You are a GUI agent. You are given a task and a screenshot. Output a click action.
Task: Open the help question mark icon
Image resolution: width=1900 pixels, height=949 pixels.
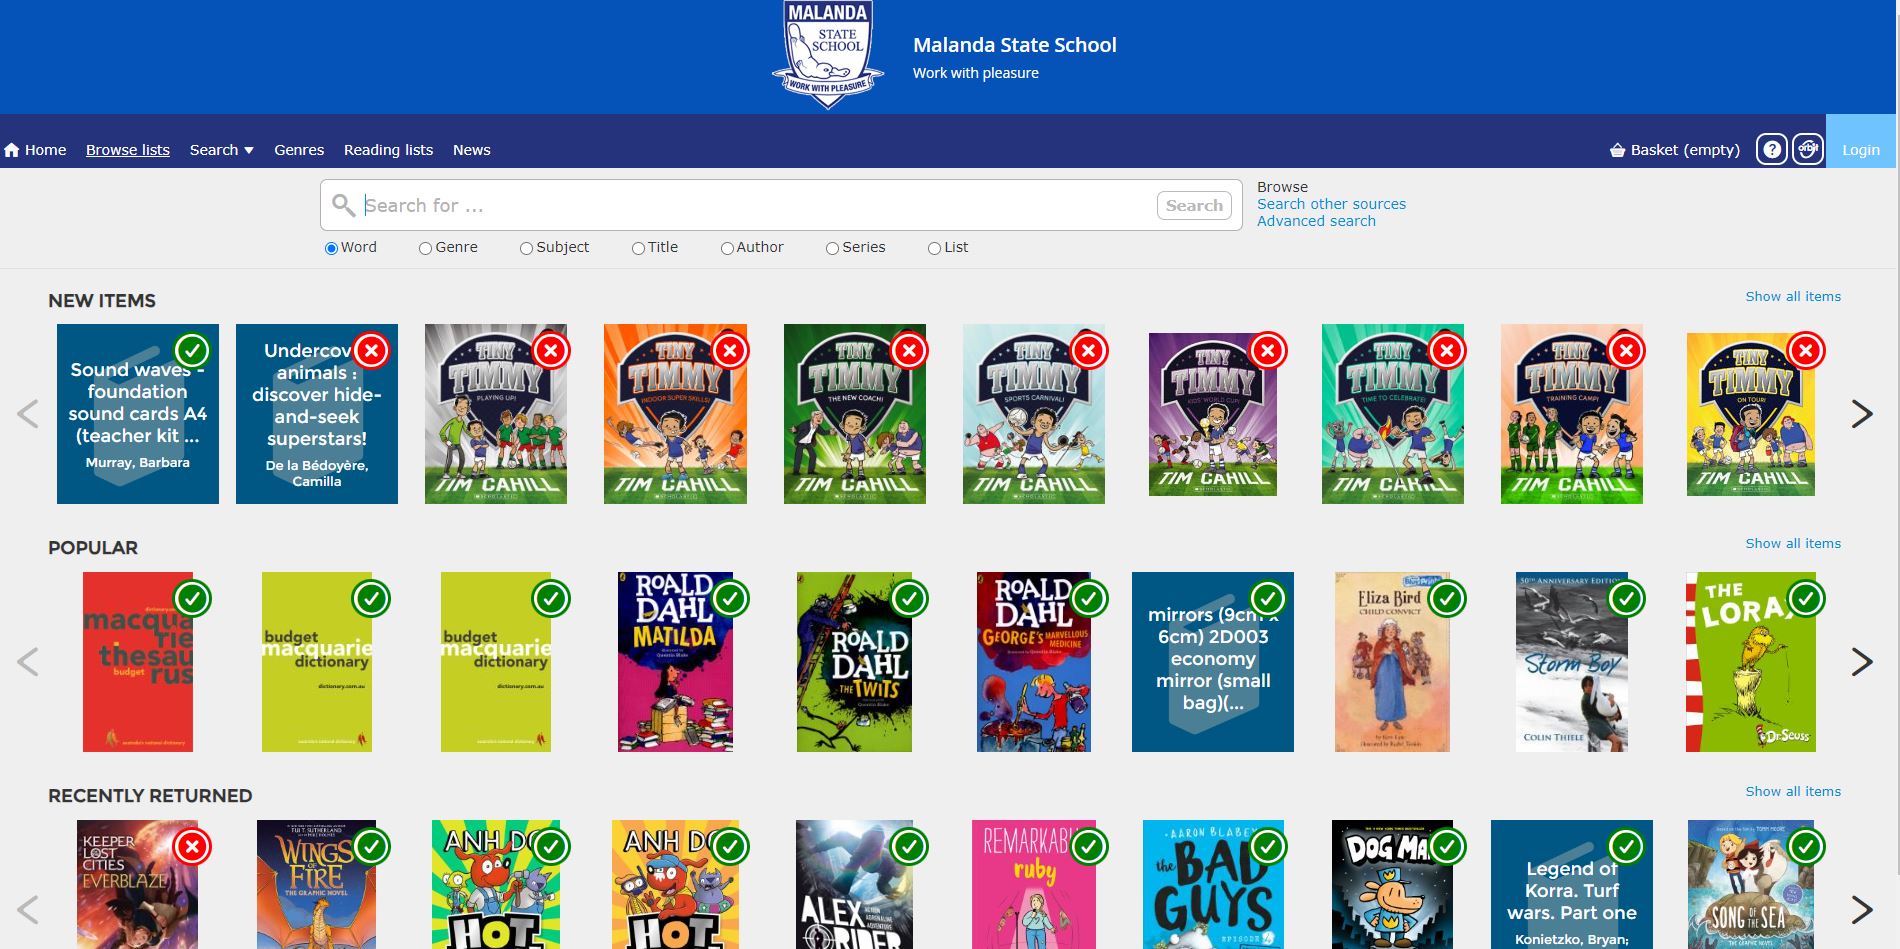(x=1771, y=150)
